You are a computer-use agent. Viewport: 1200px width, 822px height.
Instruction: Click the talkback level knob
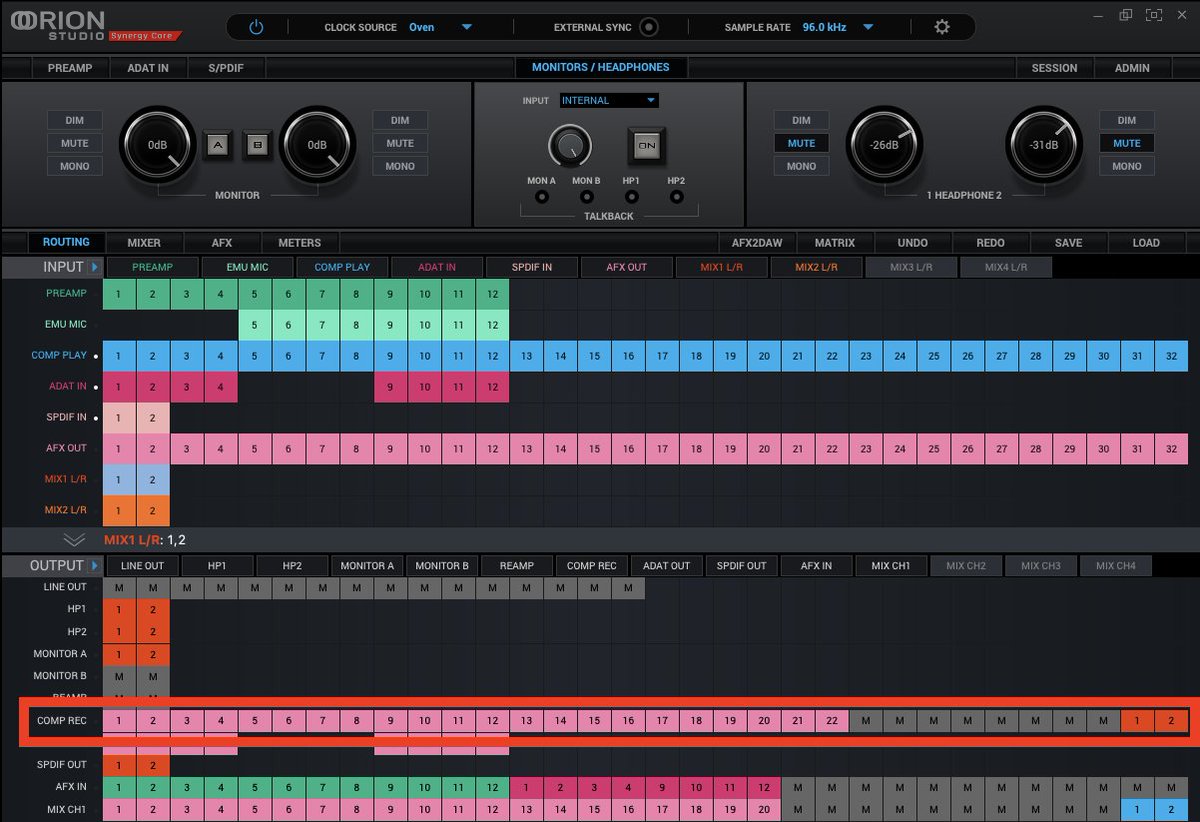click(569, 147)
